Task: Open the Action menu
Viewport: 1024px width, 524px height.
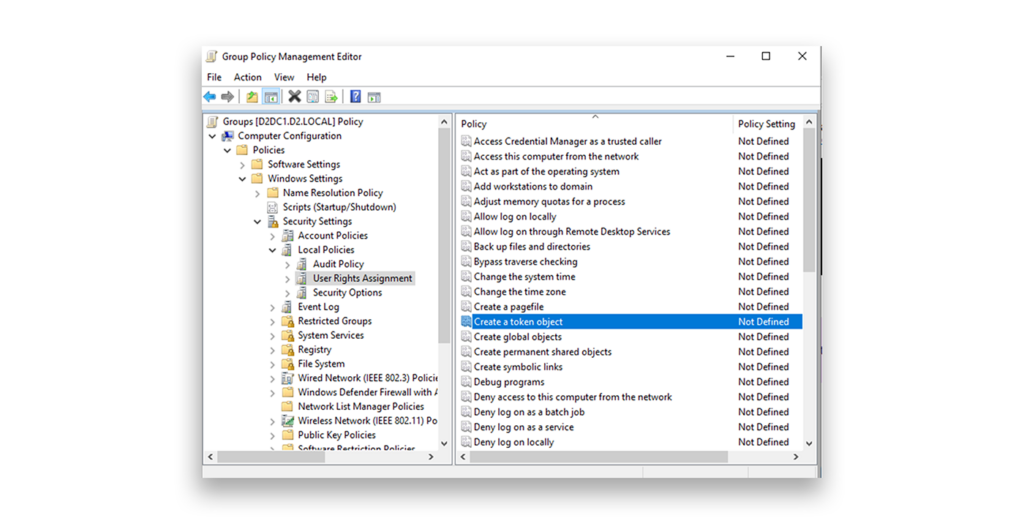Action: point(248,77)
